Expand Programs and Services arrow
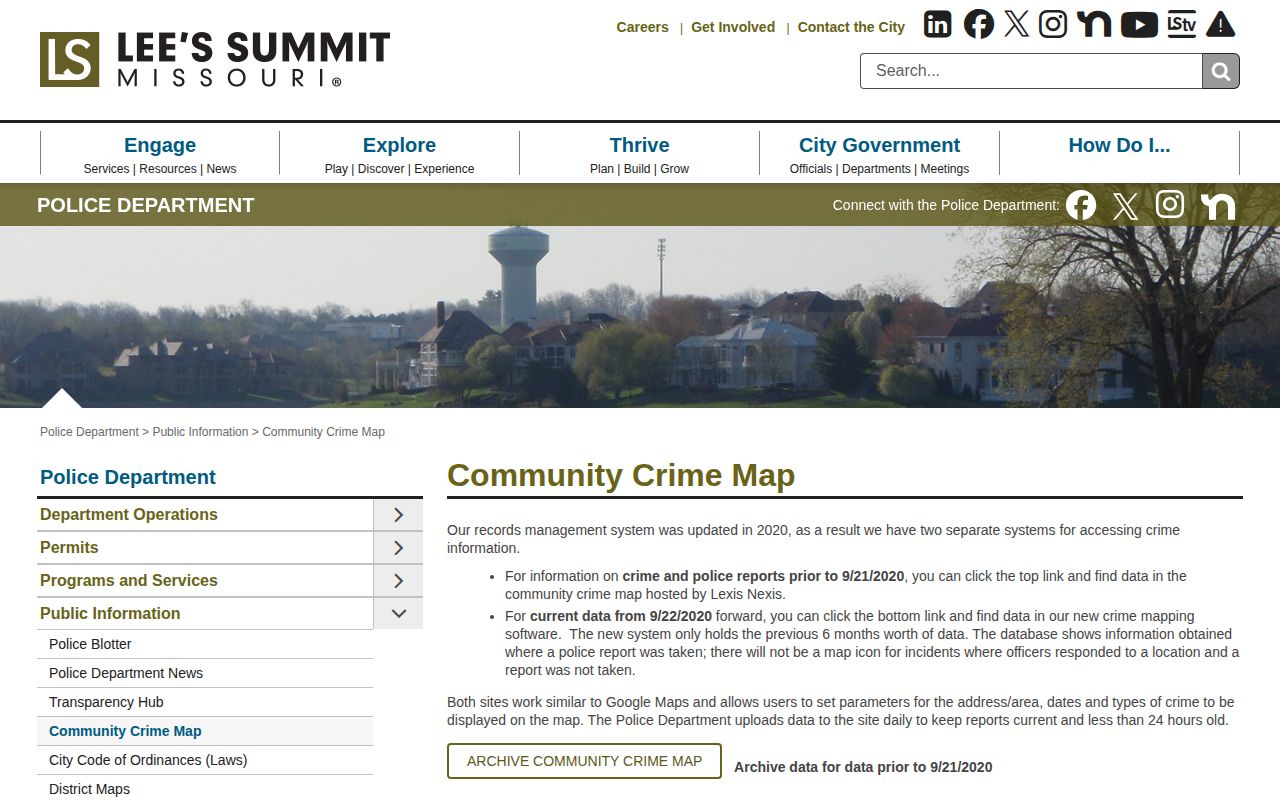 click(x=398, y=581)
